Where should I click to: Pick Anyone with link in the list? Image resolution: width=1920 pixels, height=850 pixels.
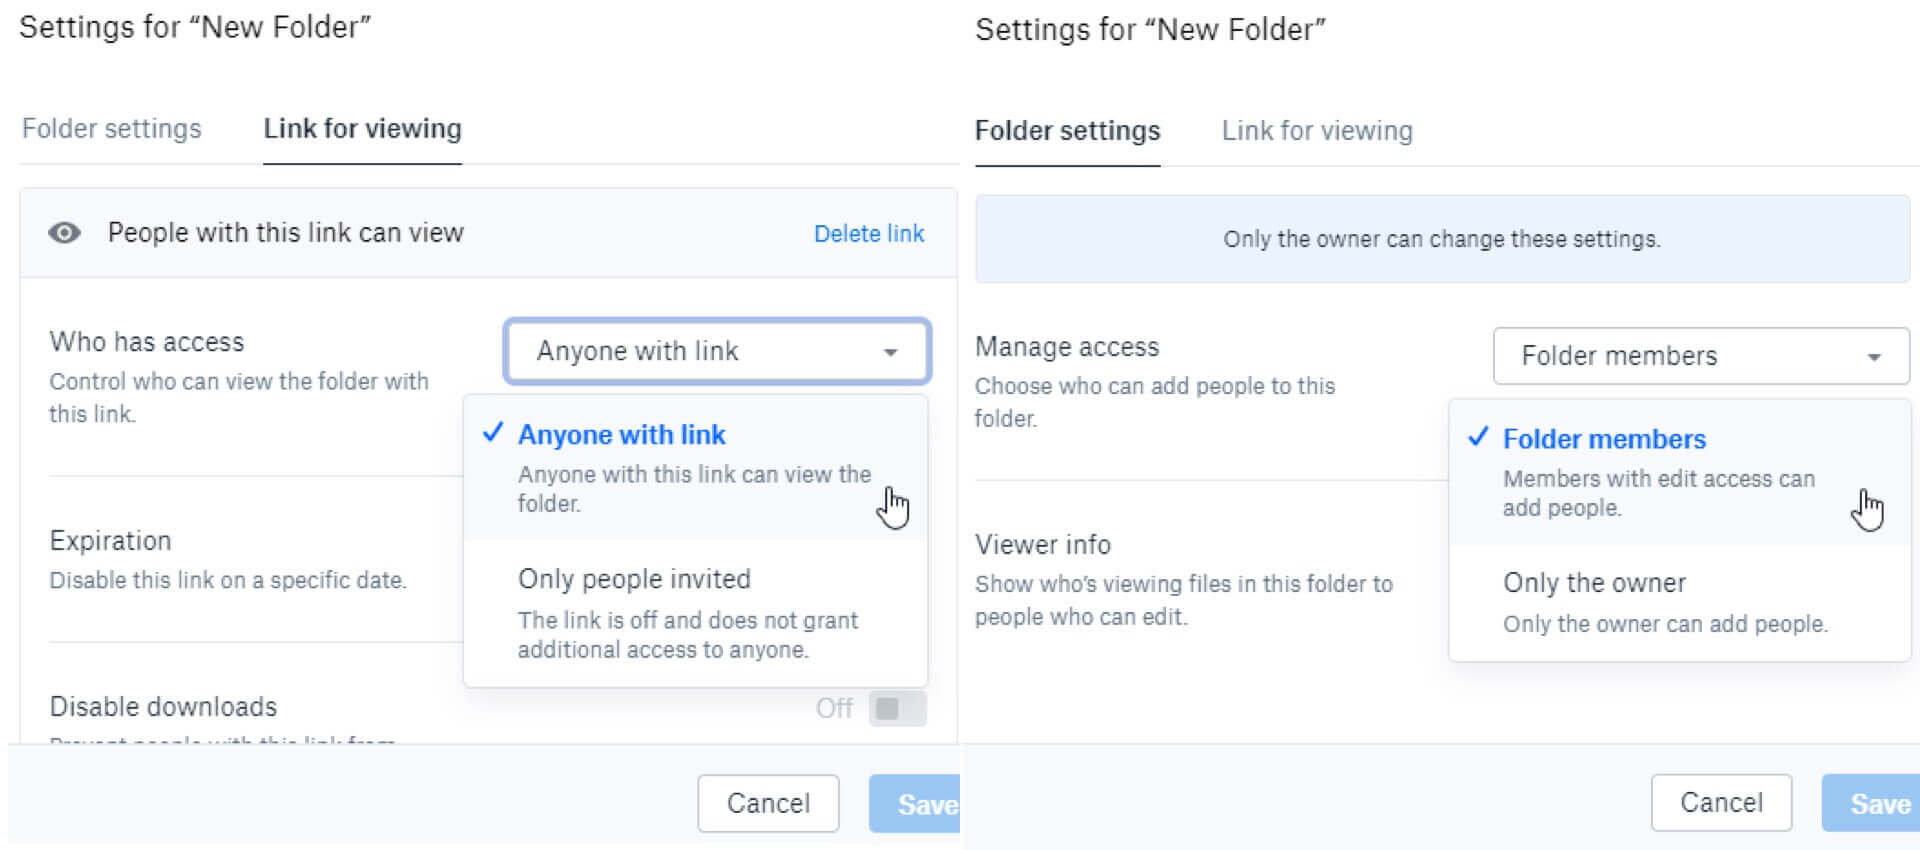(622, 435)
